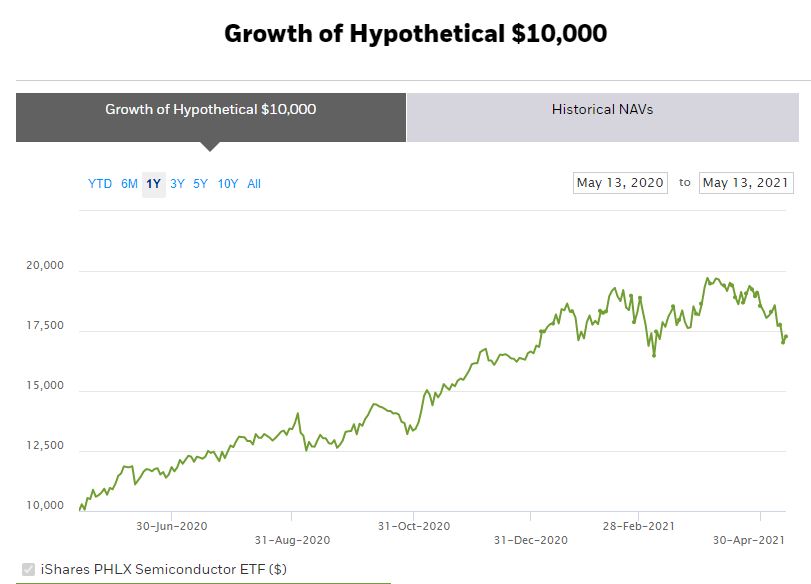Click the May 13, 2020 start date field
The image size is (811, 584).
(x=619, y=183)
